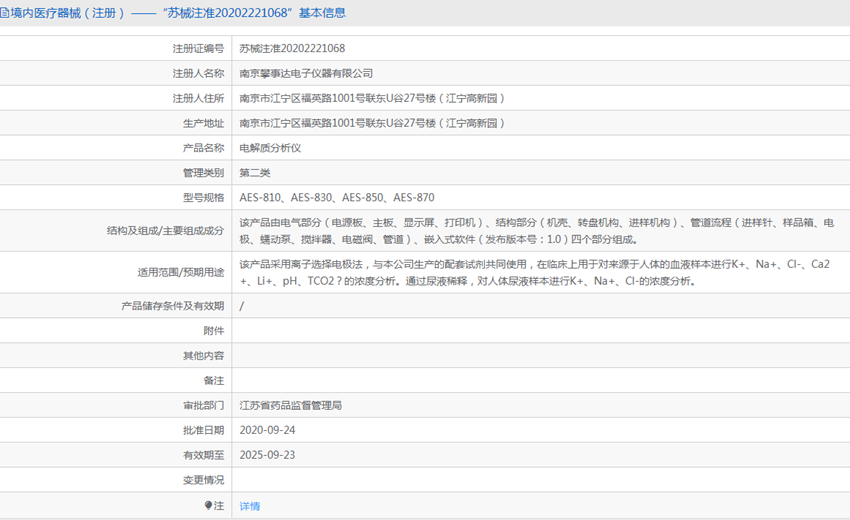
Task: Select approving authority 江苏省药品监督管理局
Action: (291, 406)
